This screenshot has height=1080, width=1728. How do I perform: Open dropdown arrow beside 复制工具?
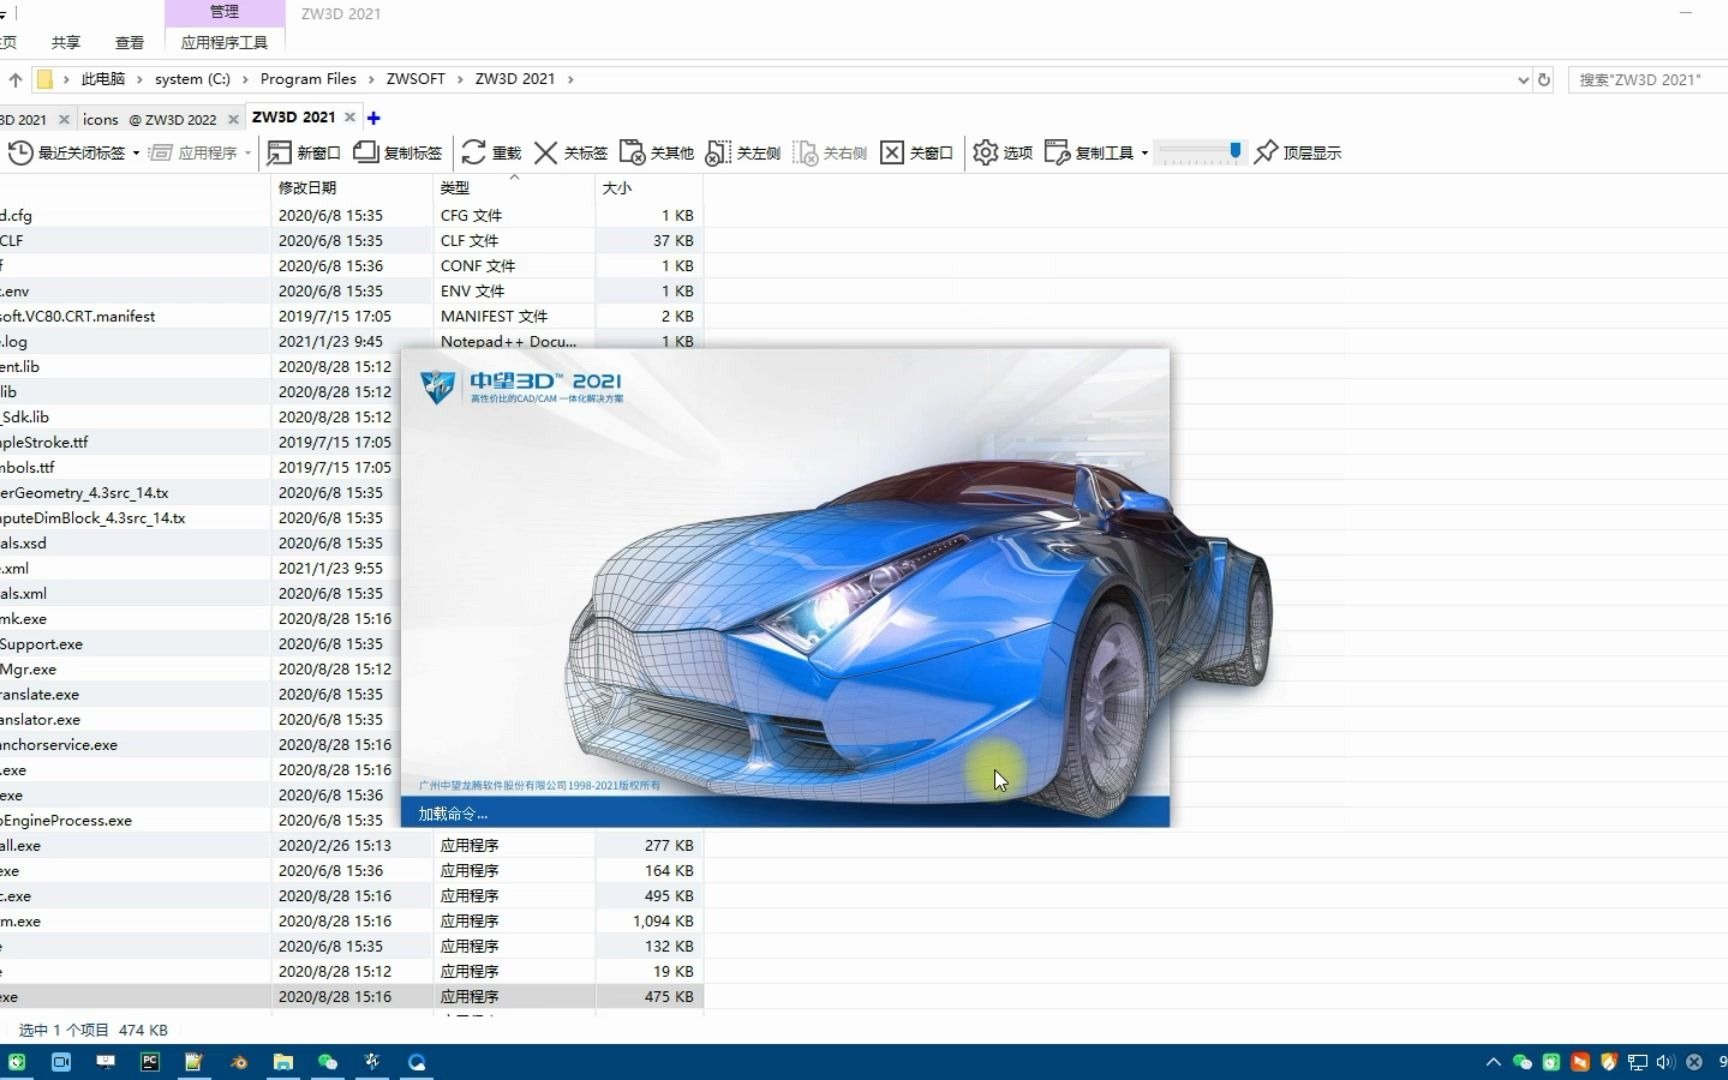coord(1144,153)
